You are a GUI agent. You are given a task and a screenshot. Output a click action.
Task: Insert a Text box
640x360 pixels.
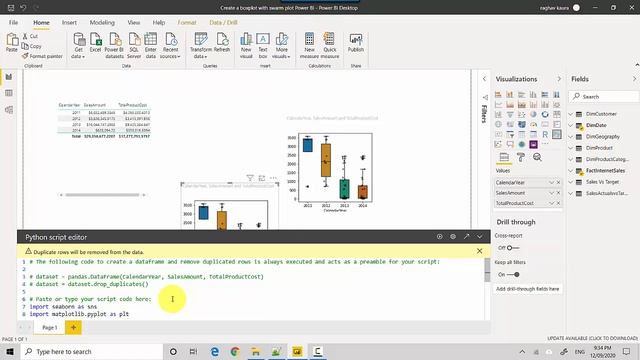(x=263, y=46)
